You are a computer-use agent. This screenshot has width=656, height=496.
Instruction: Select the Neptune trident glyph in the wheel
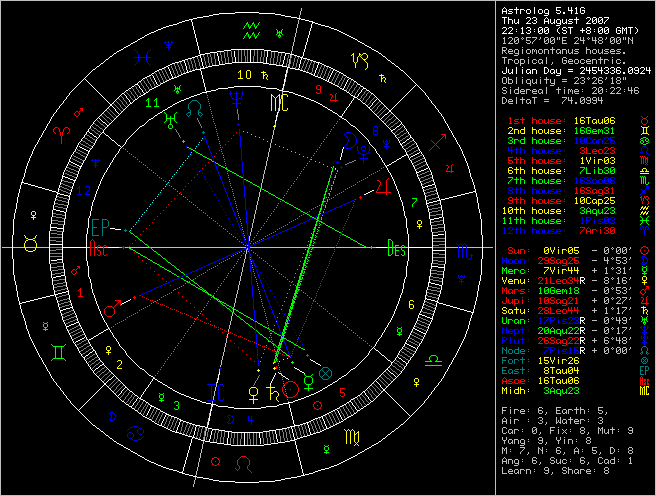(236, 99)
